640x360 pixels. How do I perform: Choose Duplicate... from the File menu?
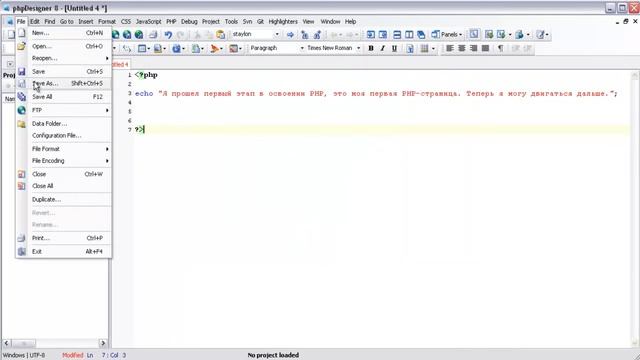pos(64,200)
